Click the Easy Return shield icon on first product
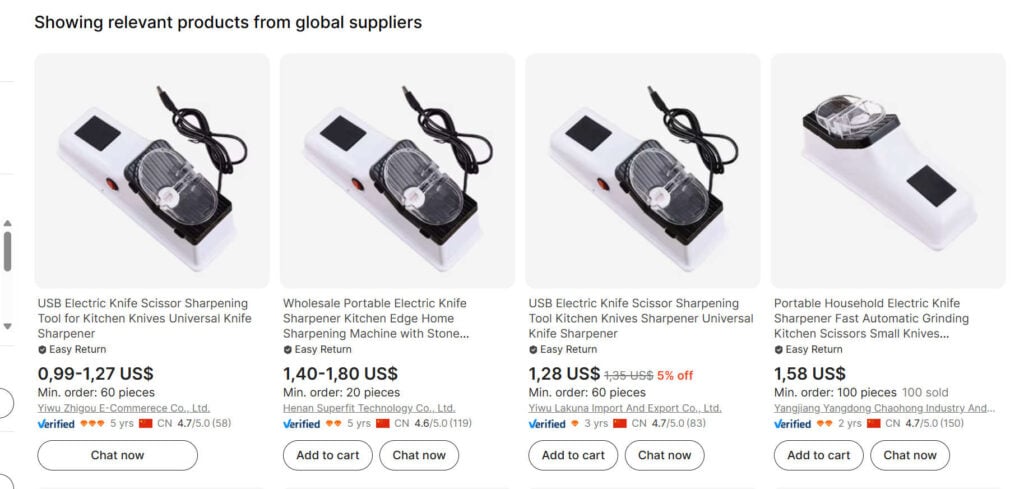Screen dimensions: 1024x489 [x=42, y=350]
